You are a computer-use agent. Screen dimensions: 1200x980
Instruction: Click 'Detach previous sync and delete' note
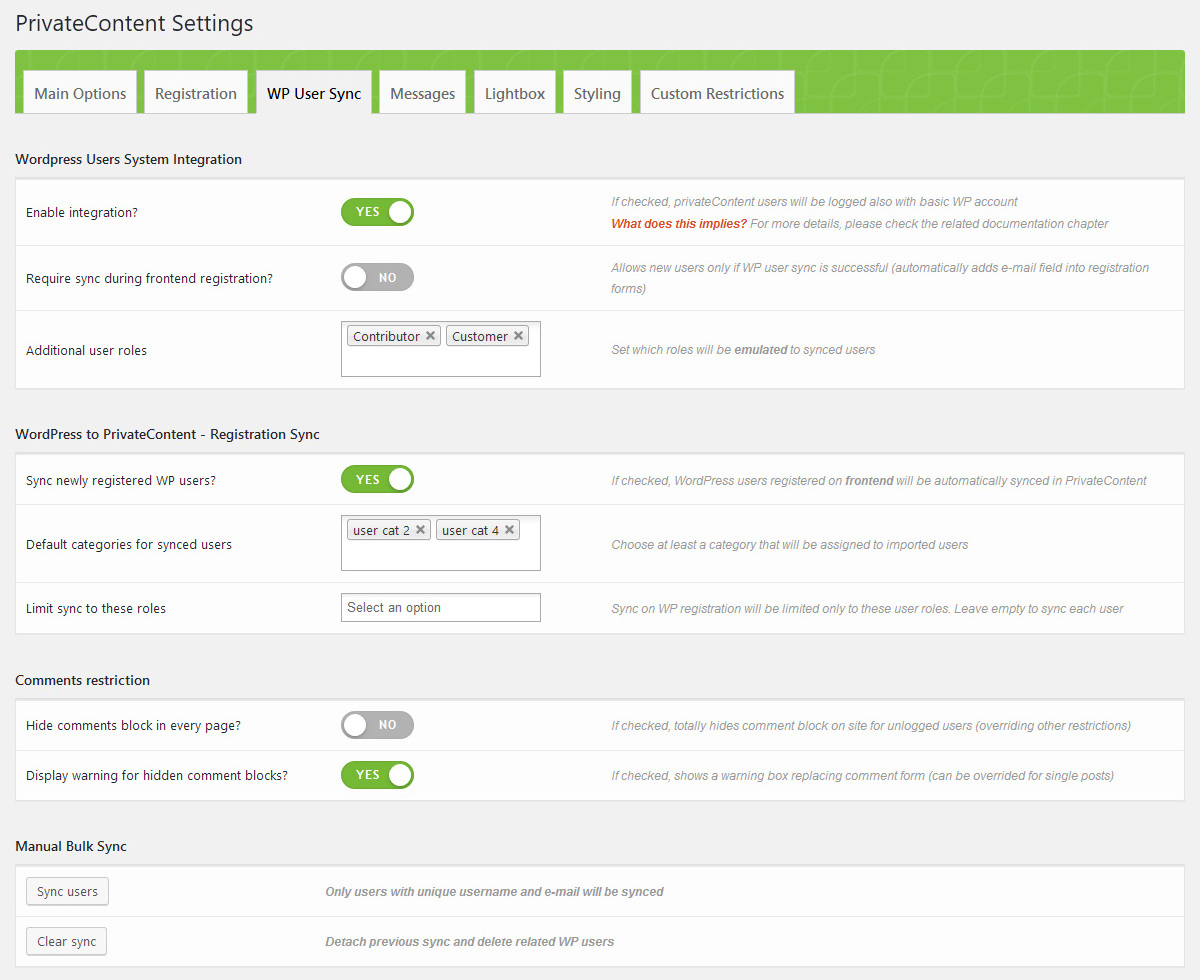coord(470,941)
